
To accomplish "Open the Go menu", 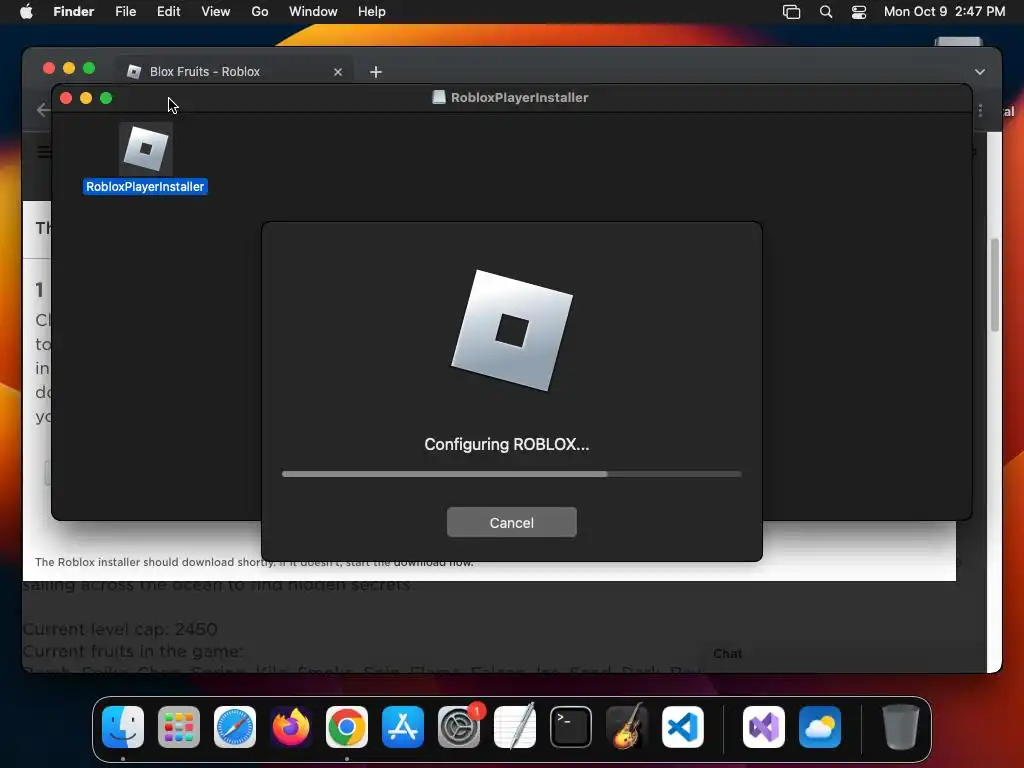I will click(x=260, y=12).
